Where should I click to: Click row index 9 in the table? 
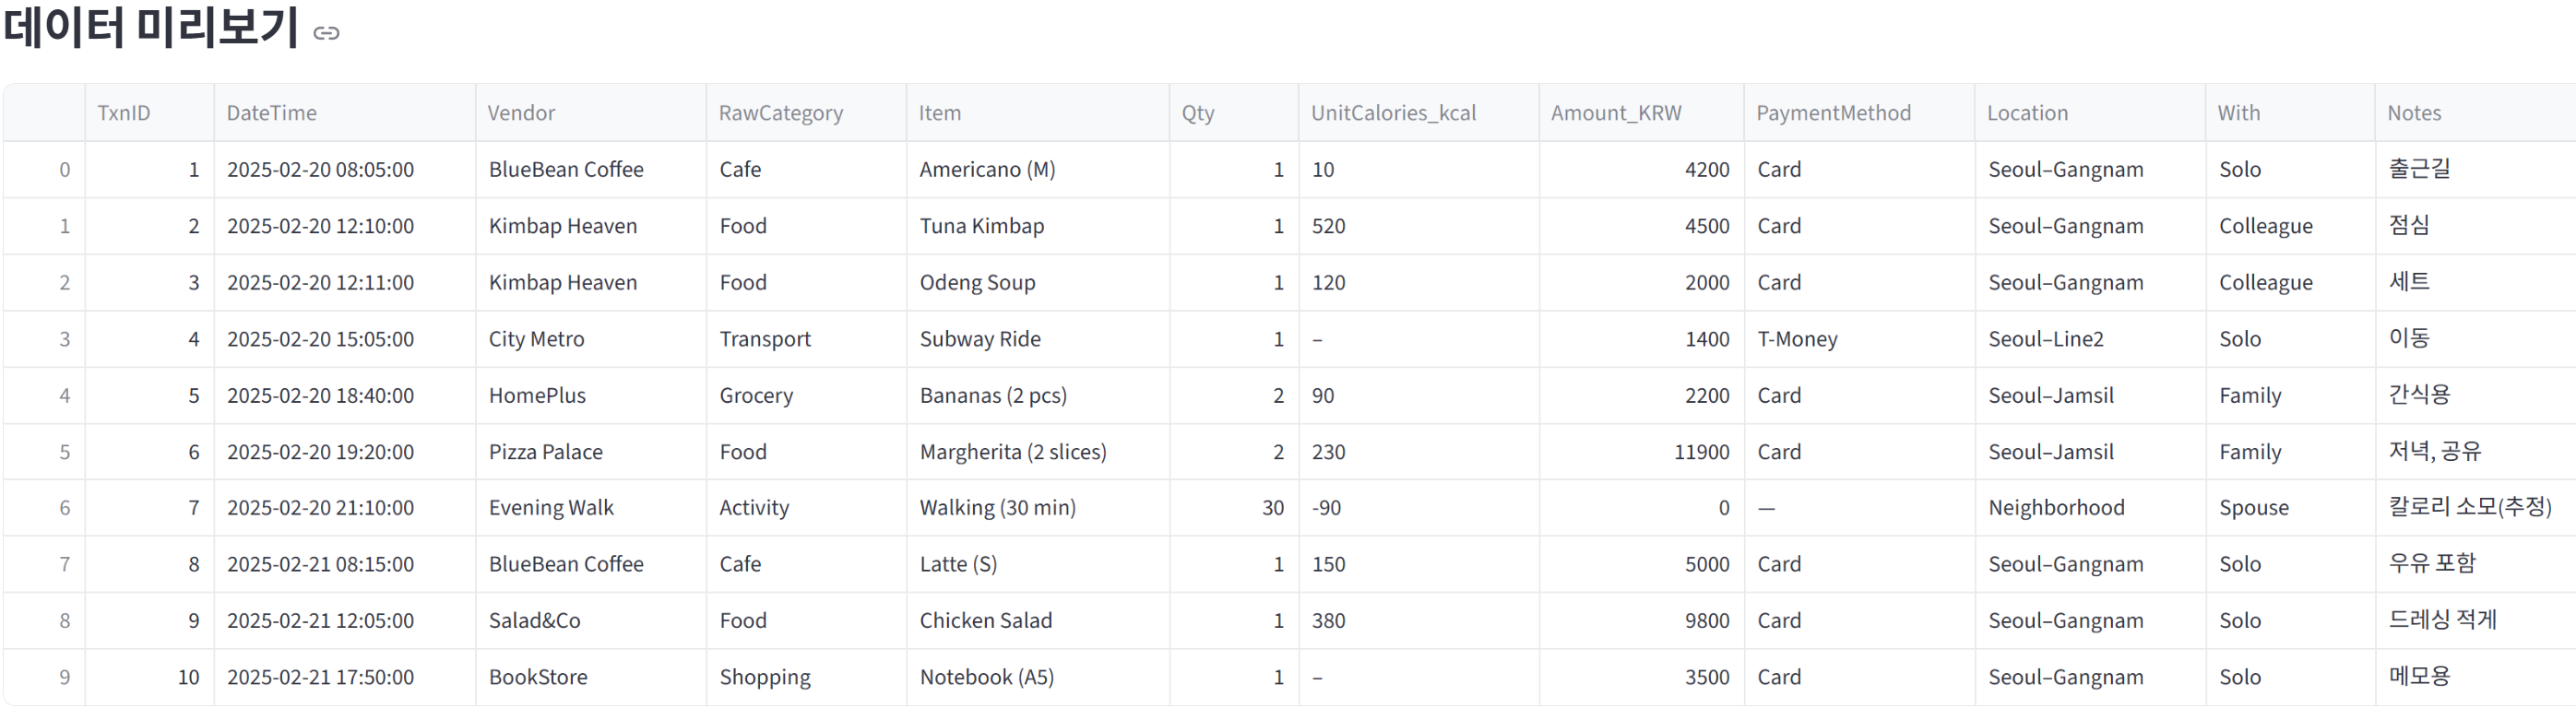coord(64,677)
